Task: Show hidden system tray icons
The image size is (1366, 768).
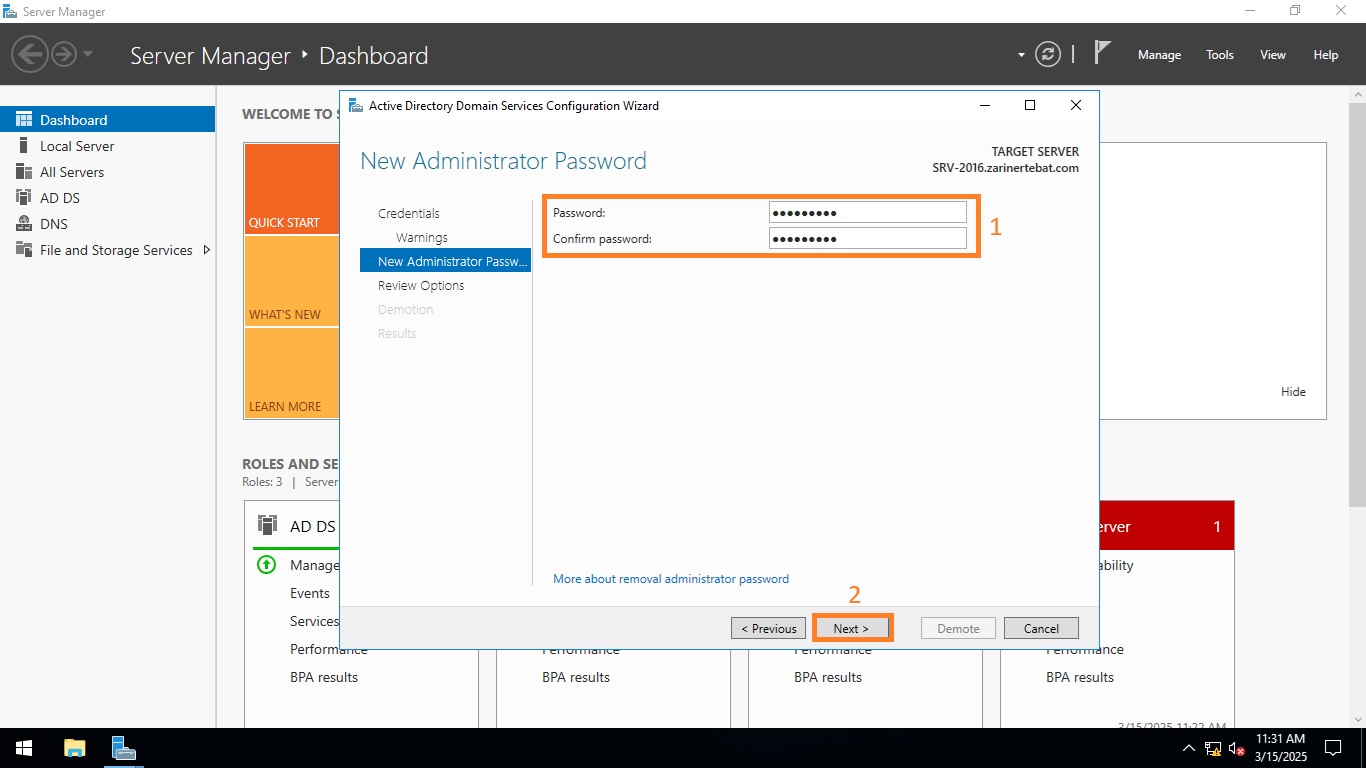Action: point(1188,748)
